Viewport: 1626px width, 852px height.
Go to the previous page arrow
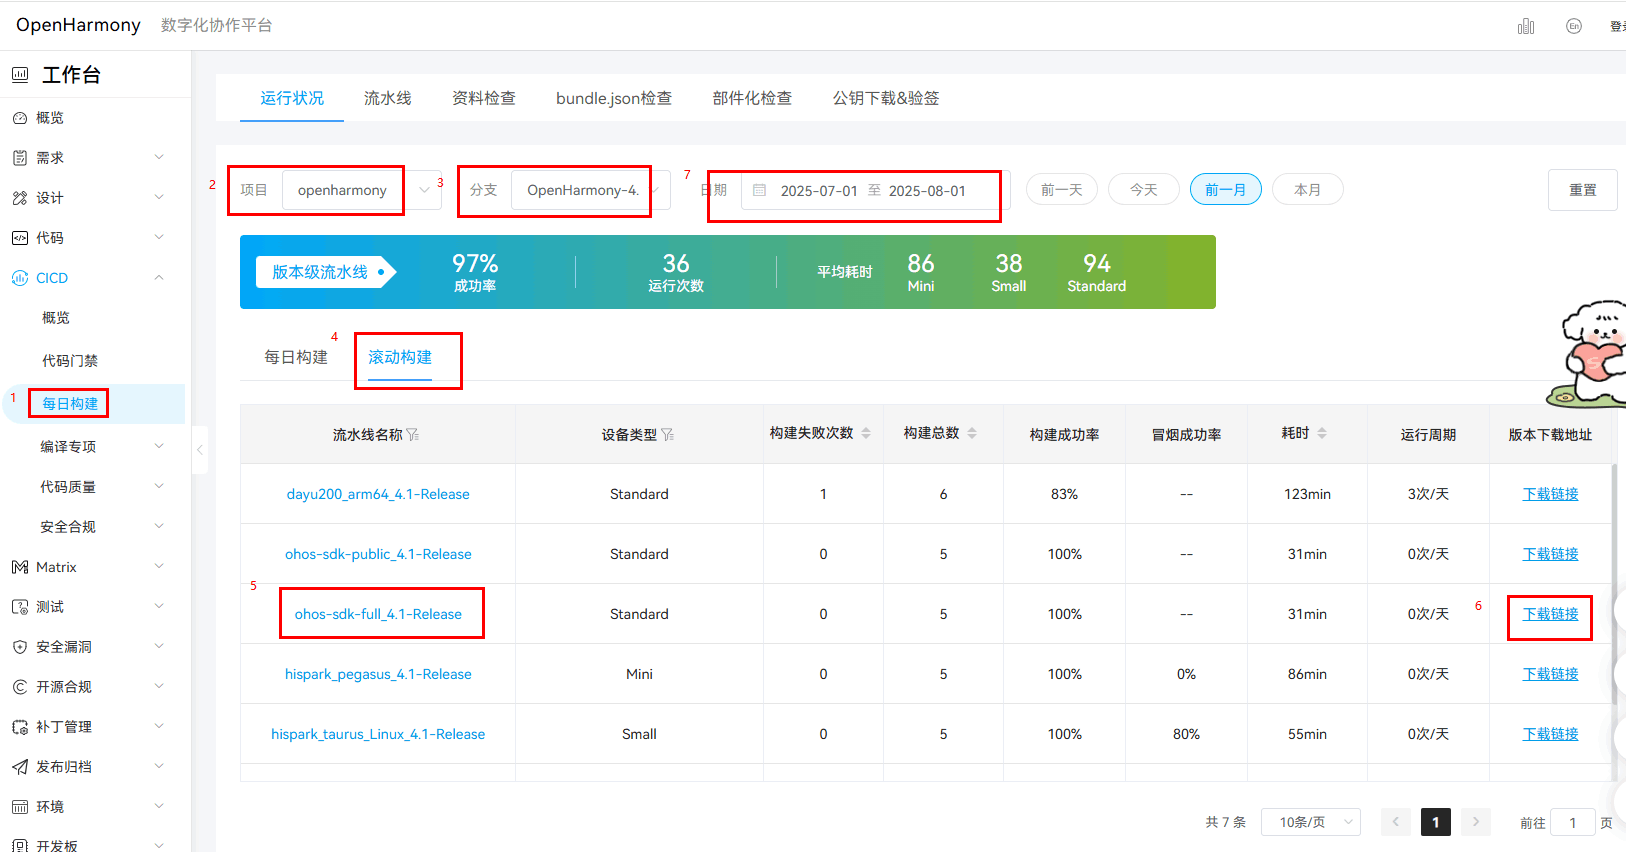(1396, 822)
